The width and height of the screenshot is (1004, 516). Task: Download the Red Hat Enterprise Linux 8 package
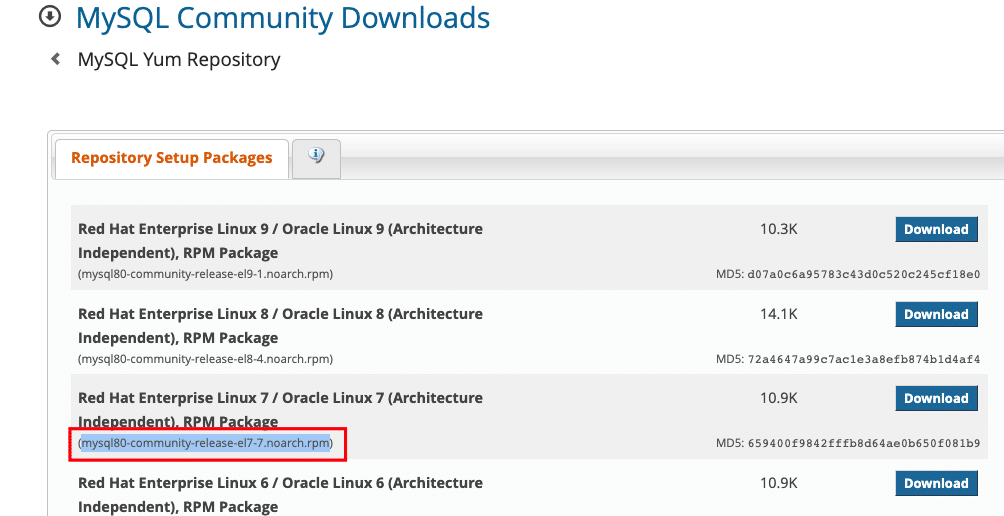point(936,314)
